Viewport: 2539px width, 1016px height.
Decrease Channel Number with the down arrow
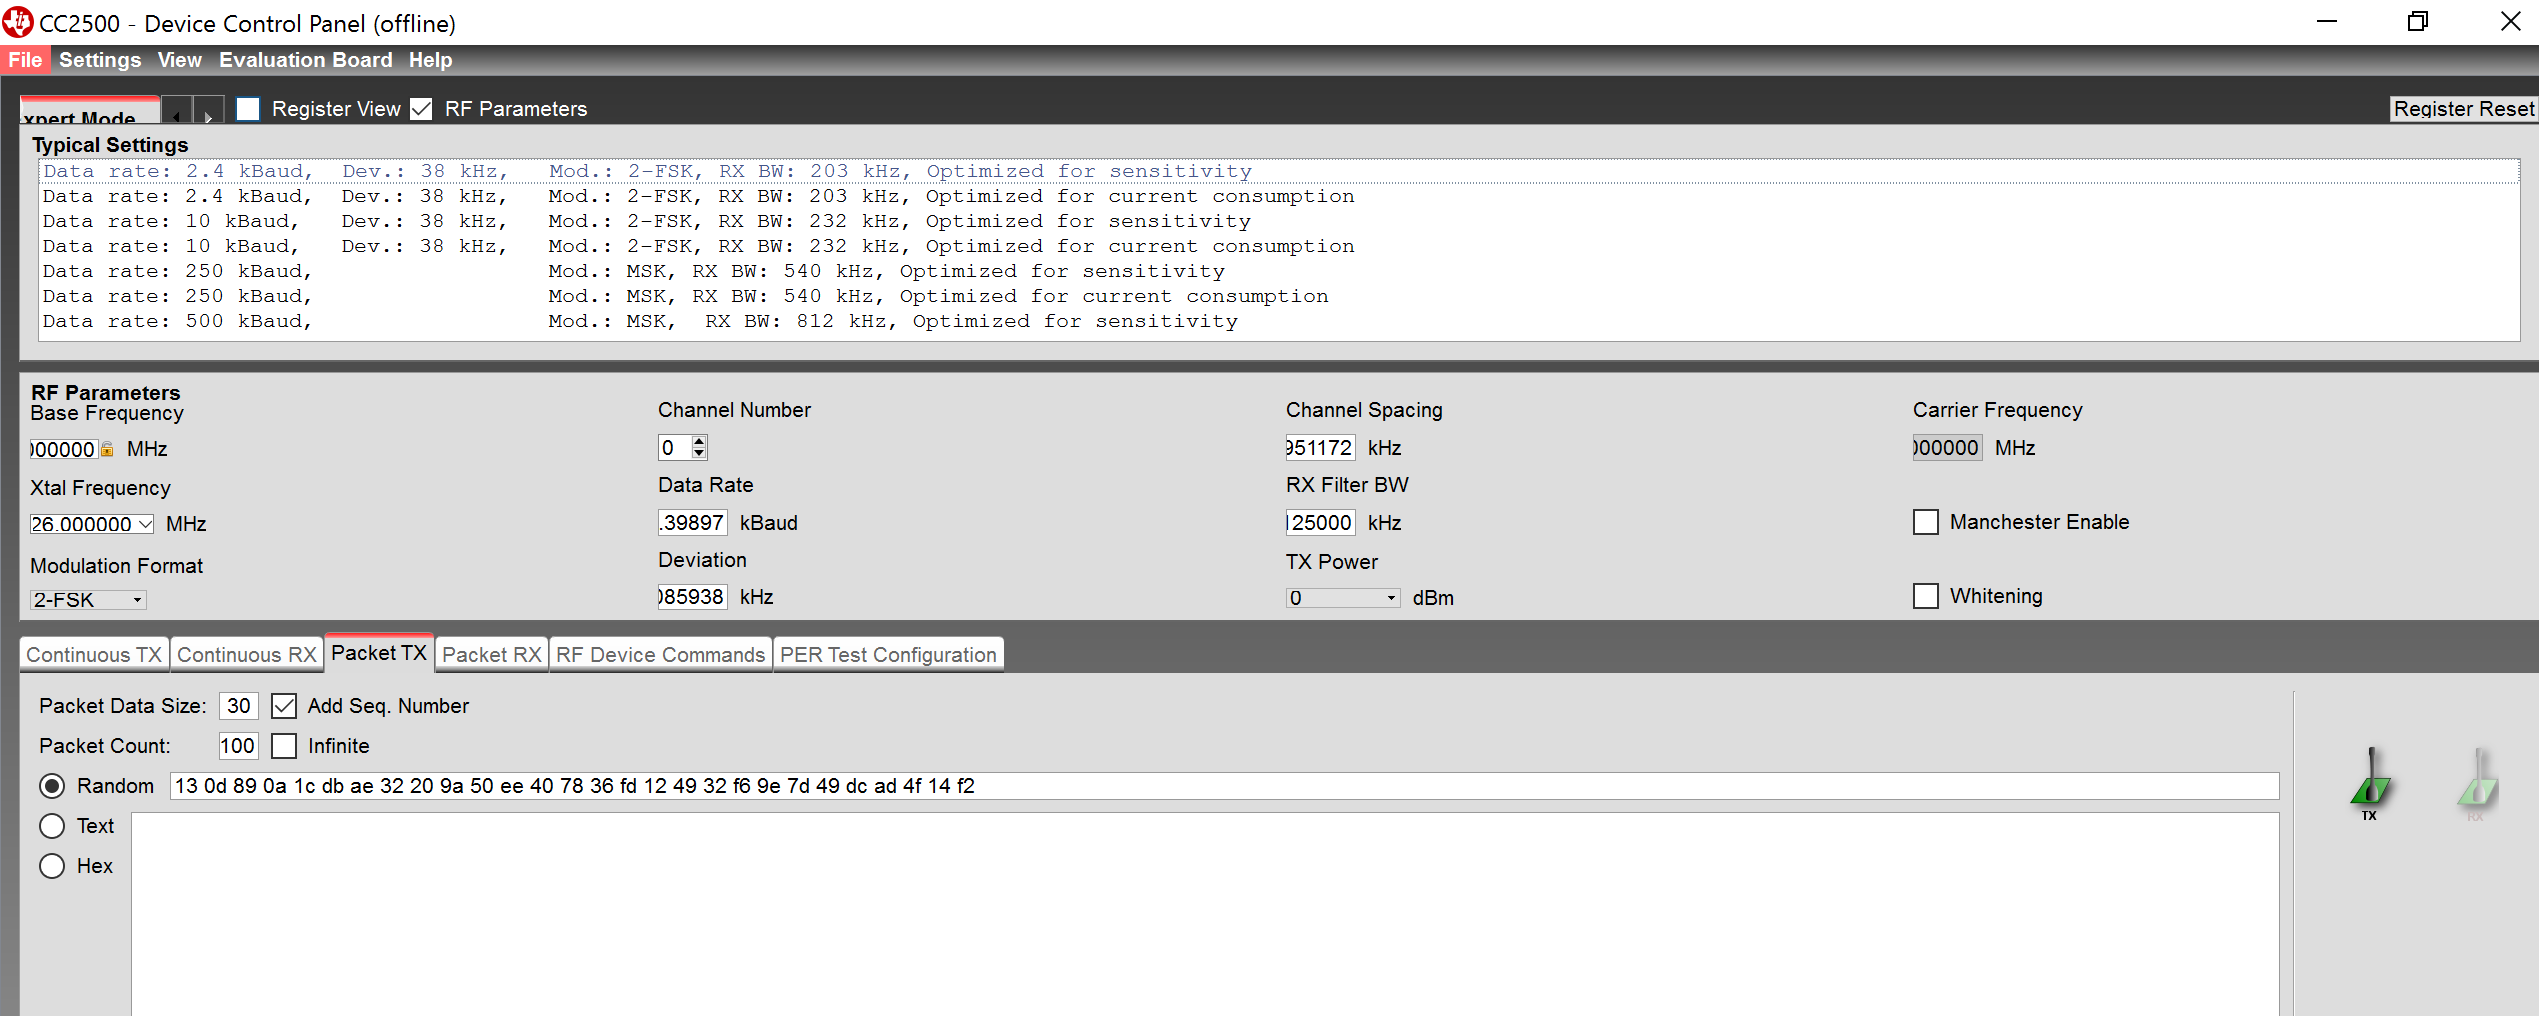[x=699, y=453]
